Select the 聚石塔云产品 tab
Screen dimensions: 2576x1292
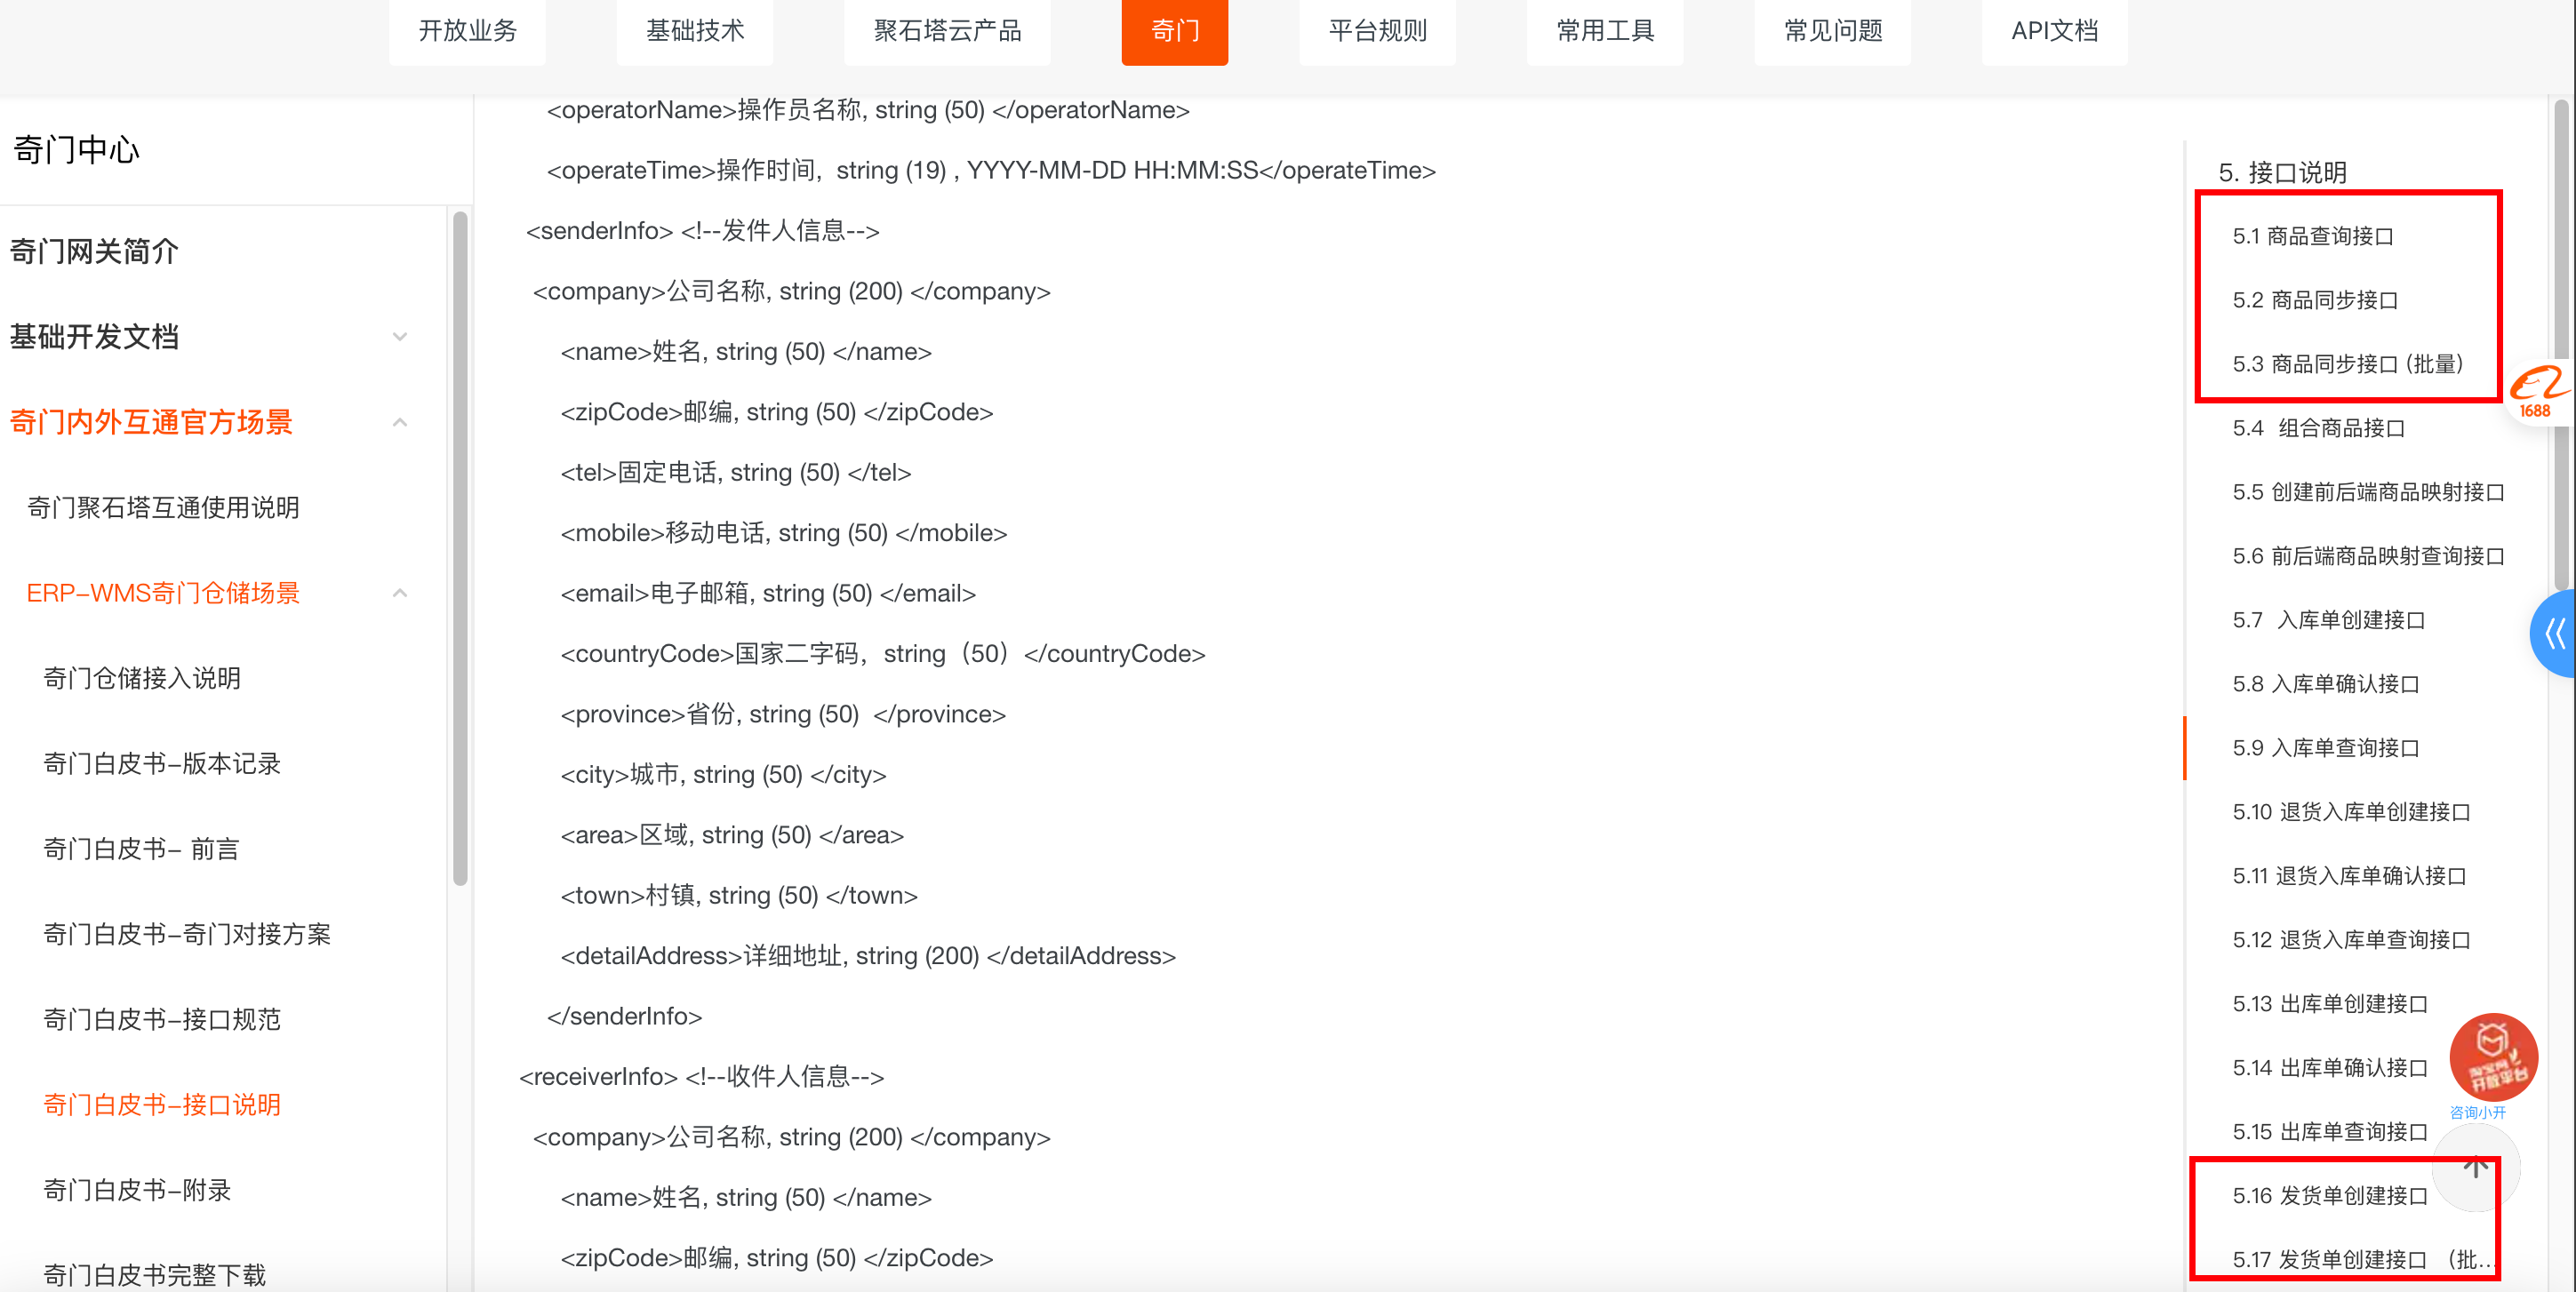click(947, 31)
